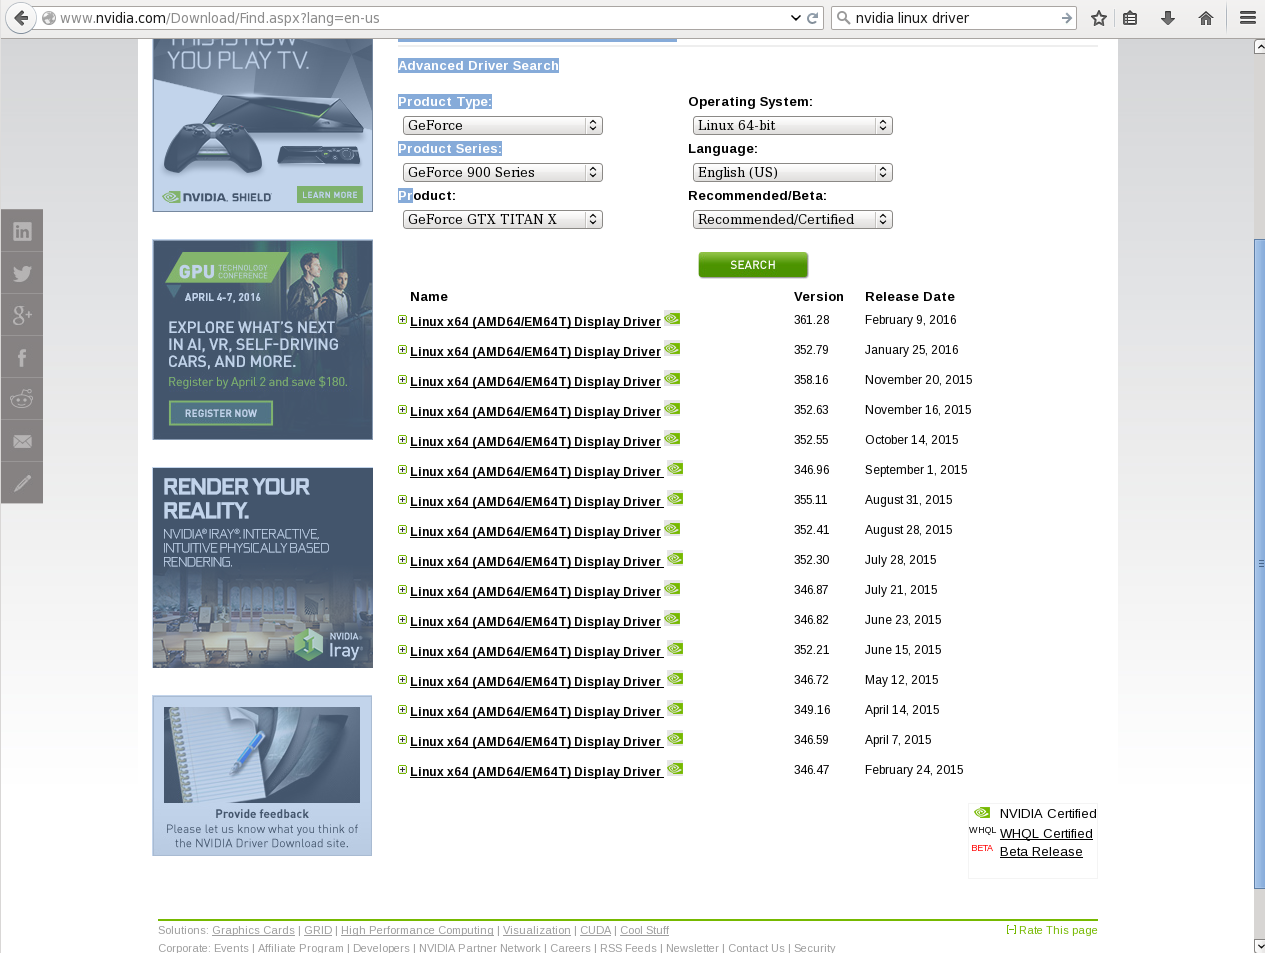
Task: Expand details for driver version 346.59
Action: [x=402, y=740]
